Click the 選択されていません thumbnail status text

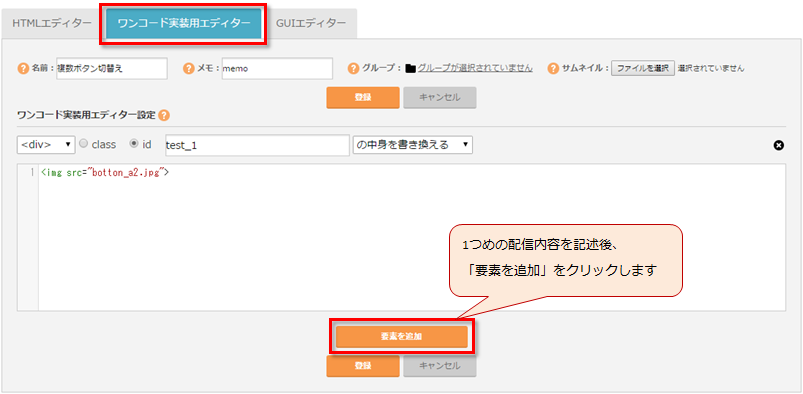(711, 68)
